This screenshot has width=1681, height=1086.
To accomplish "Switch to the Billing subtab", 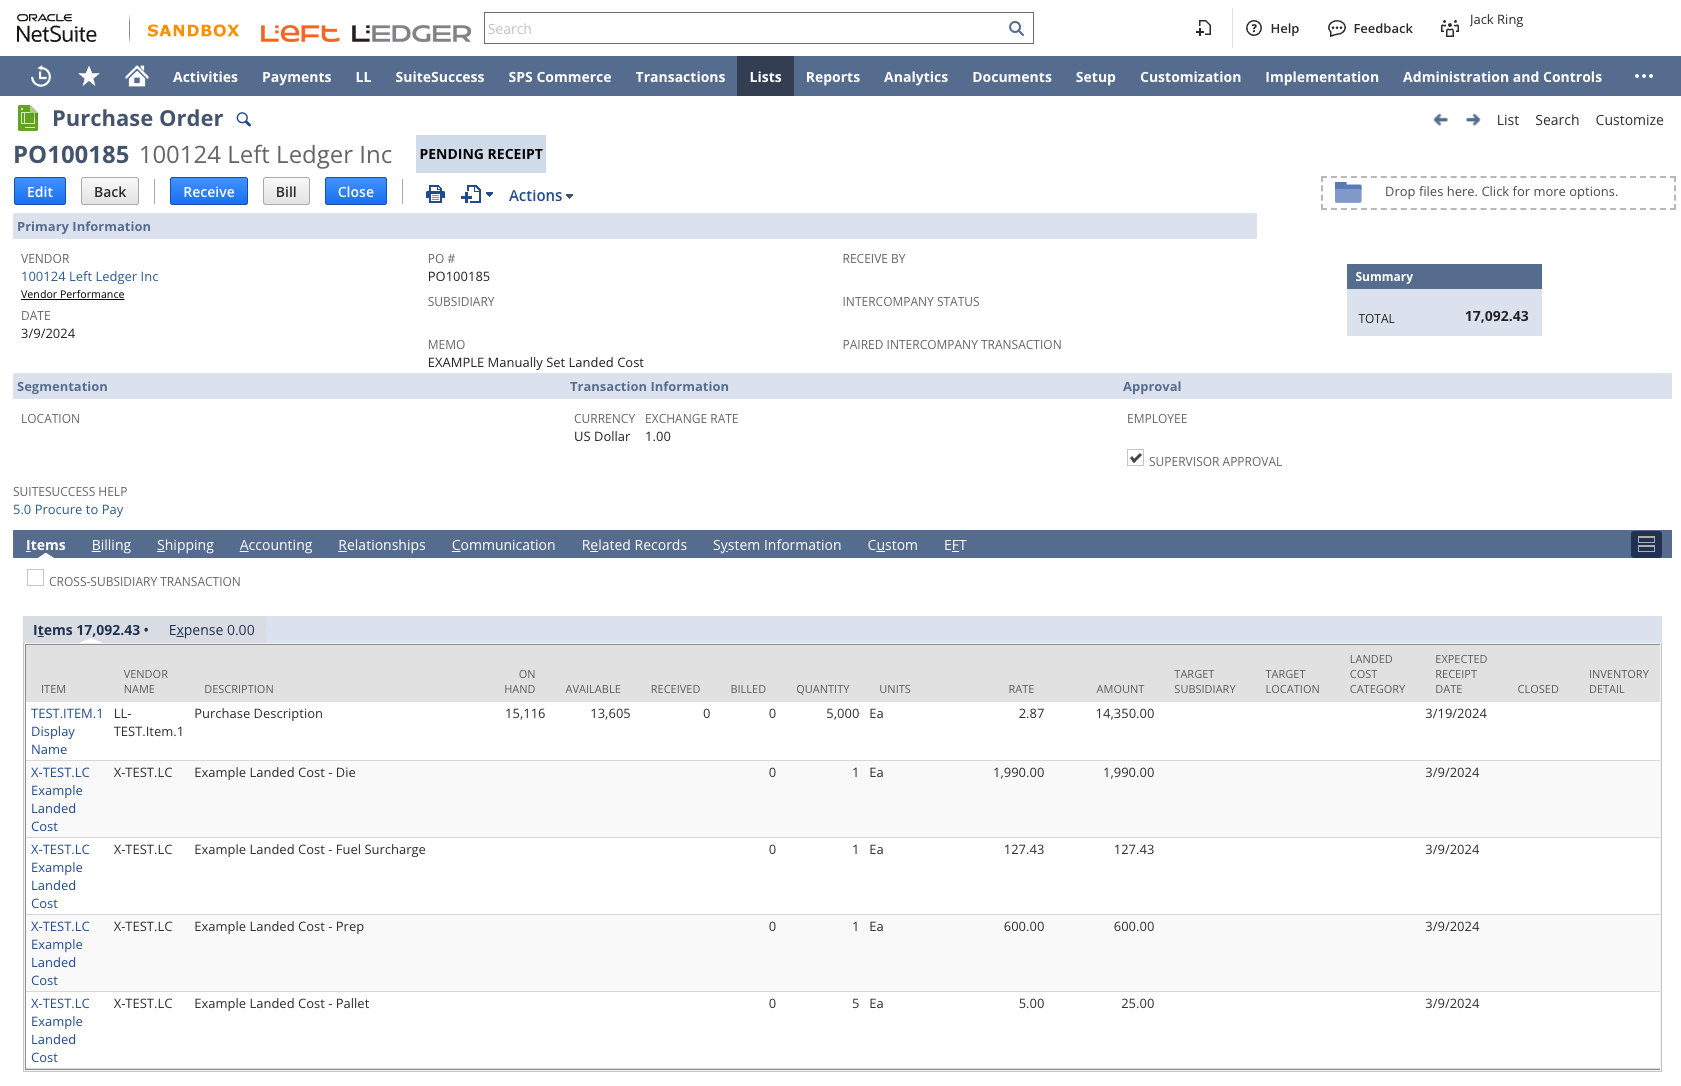I will tap(111, 545).
